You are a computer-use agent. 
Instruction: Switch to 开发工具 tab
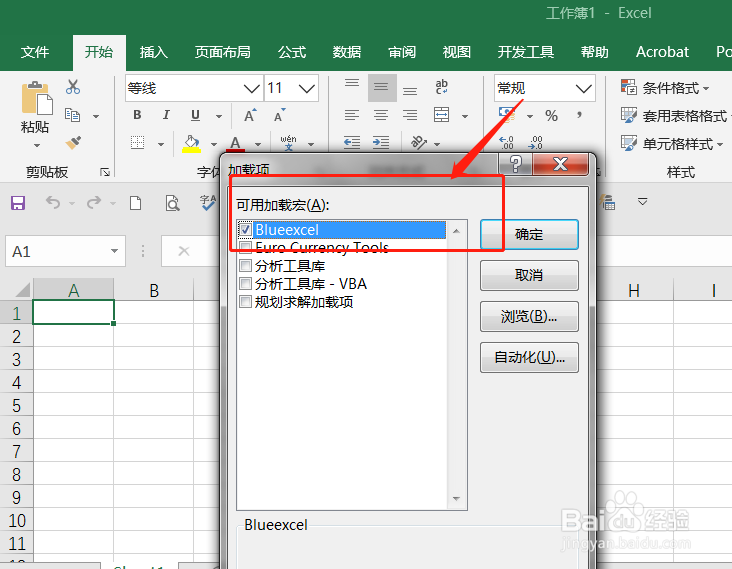(526, 52)
